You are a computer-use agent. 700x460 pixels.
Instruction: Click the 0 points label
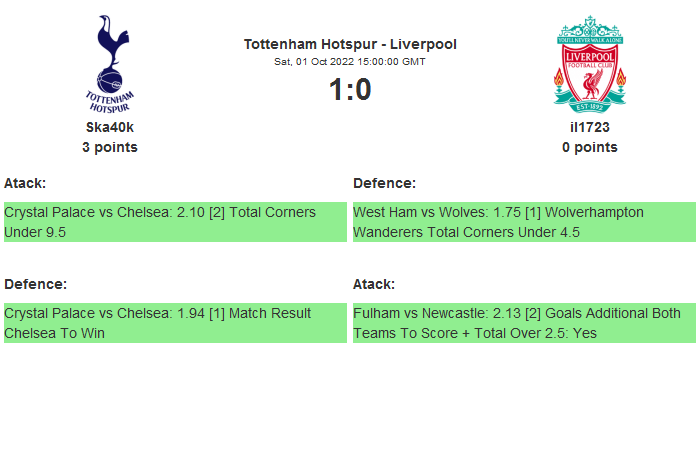point(590,147)
